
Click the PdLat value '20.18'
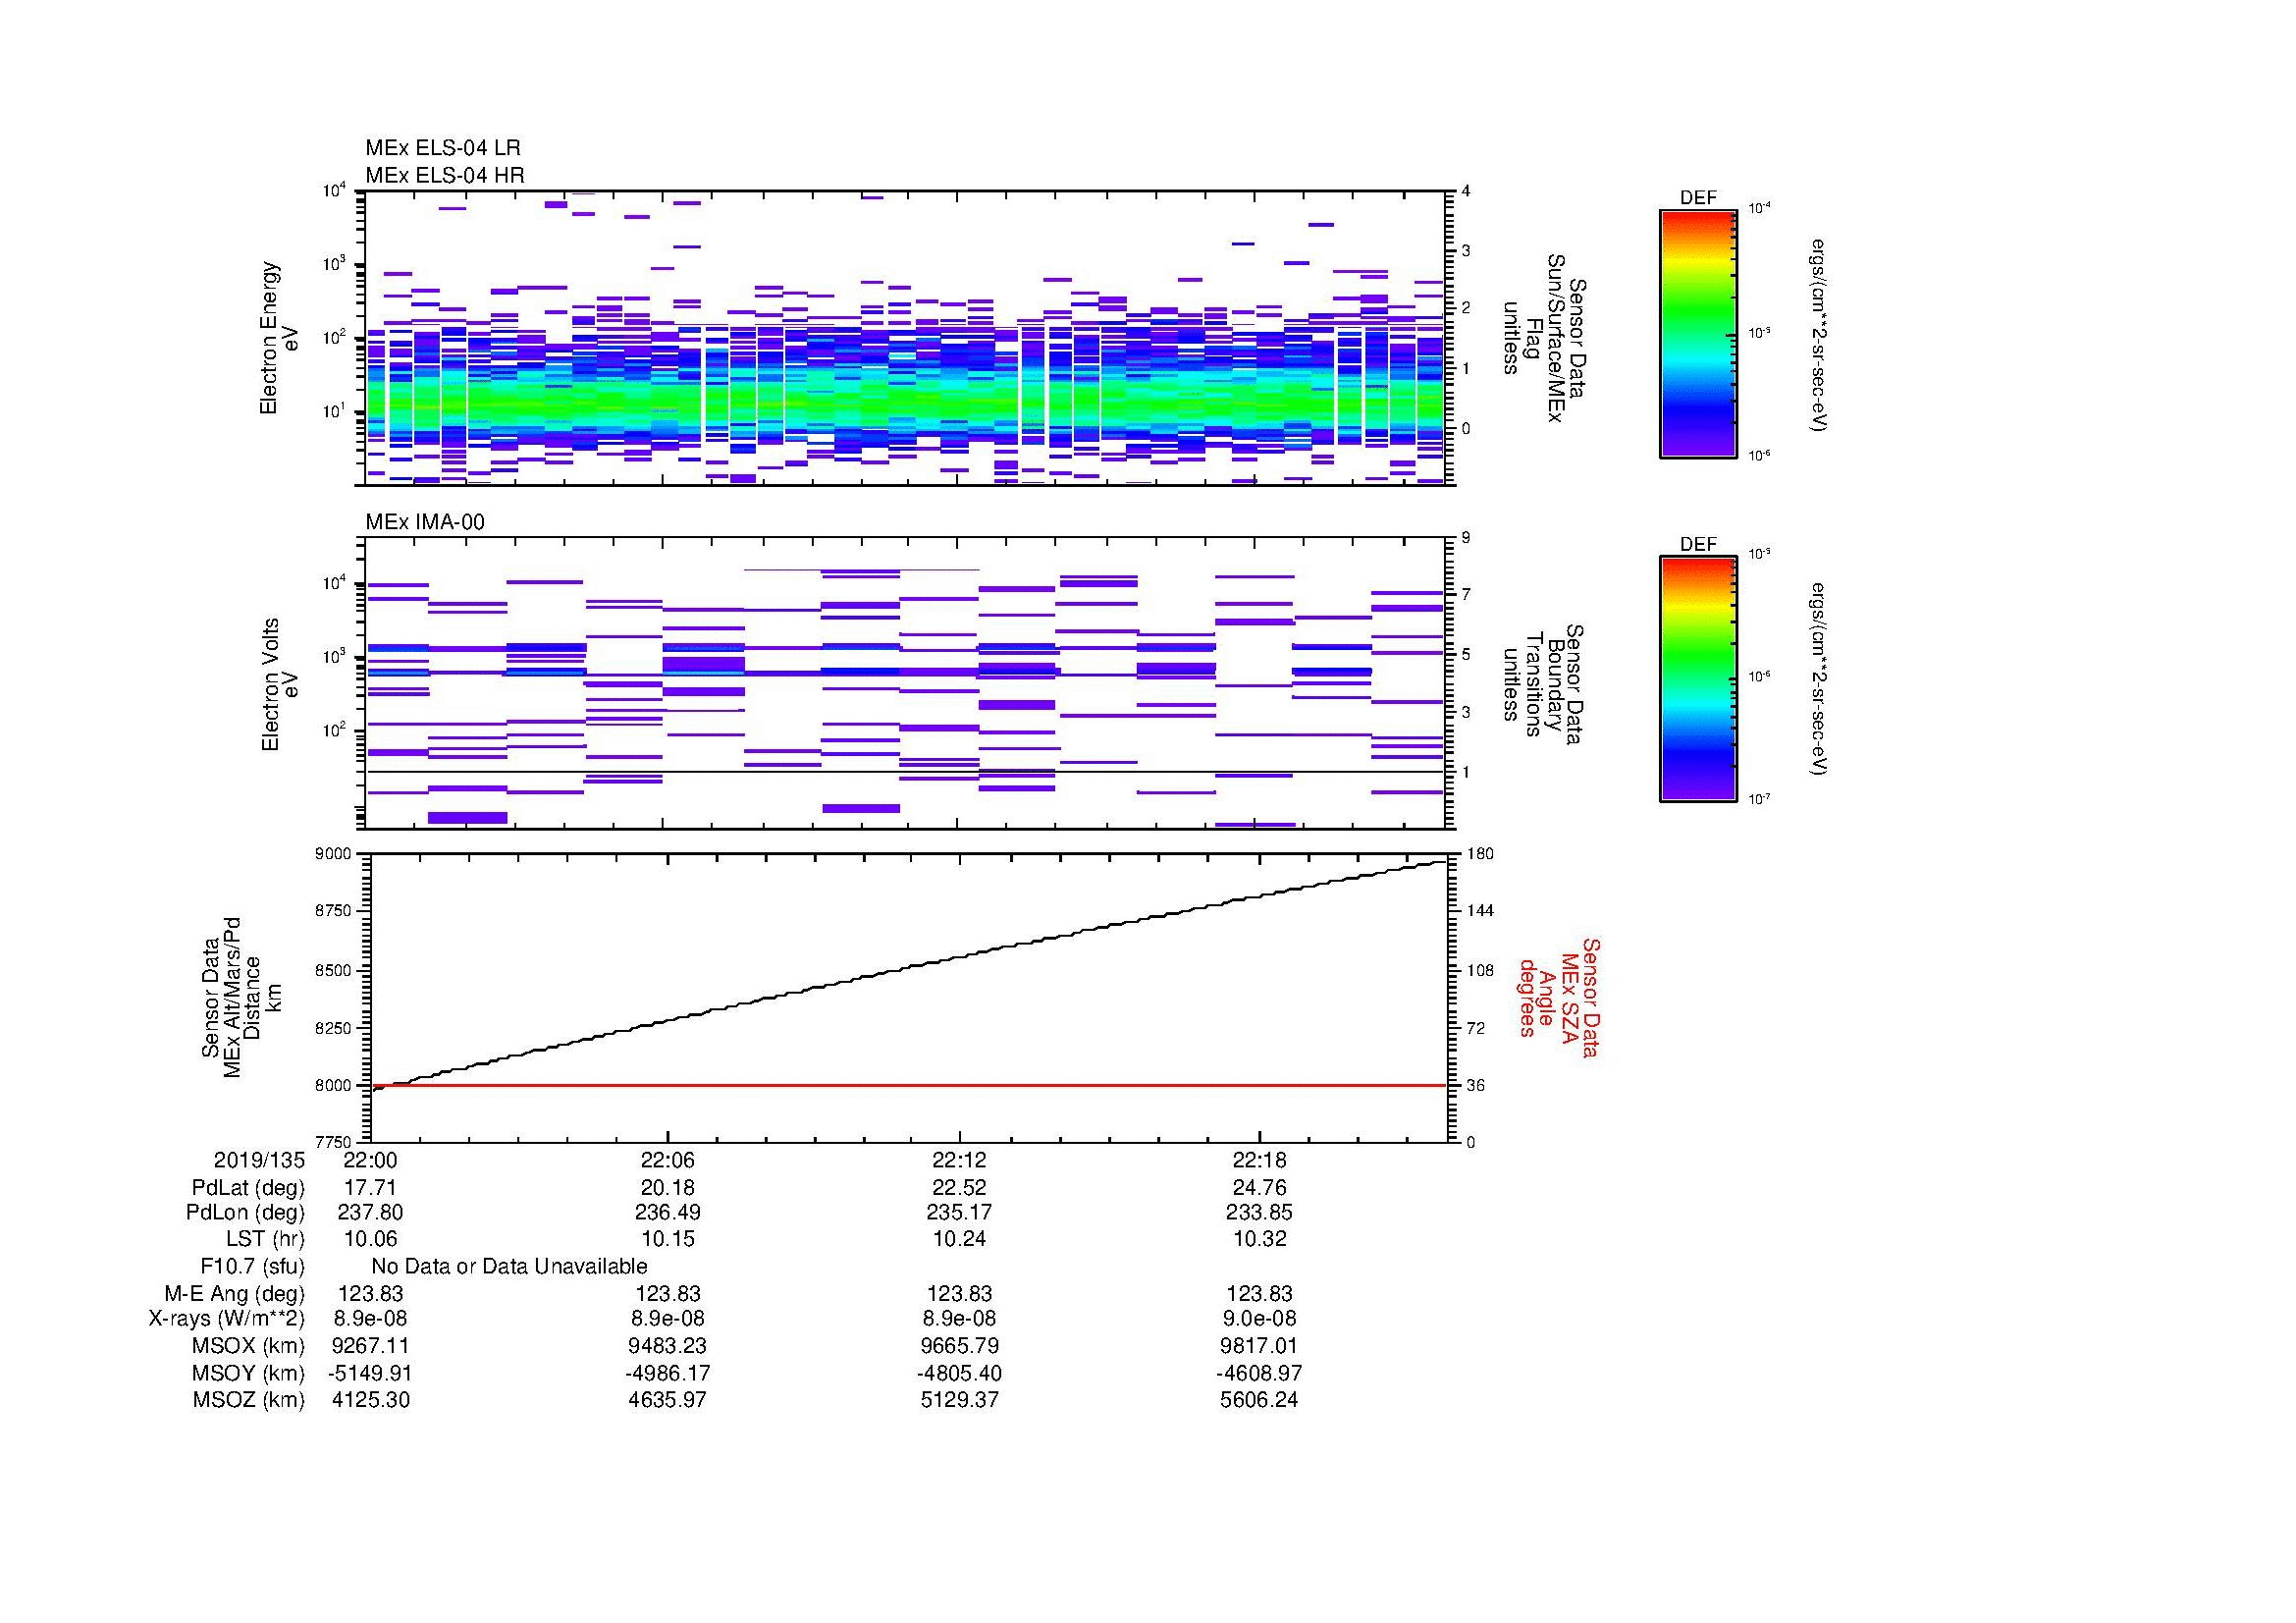(667, 1188)
